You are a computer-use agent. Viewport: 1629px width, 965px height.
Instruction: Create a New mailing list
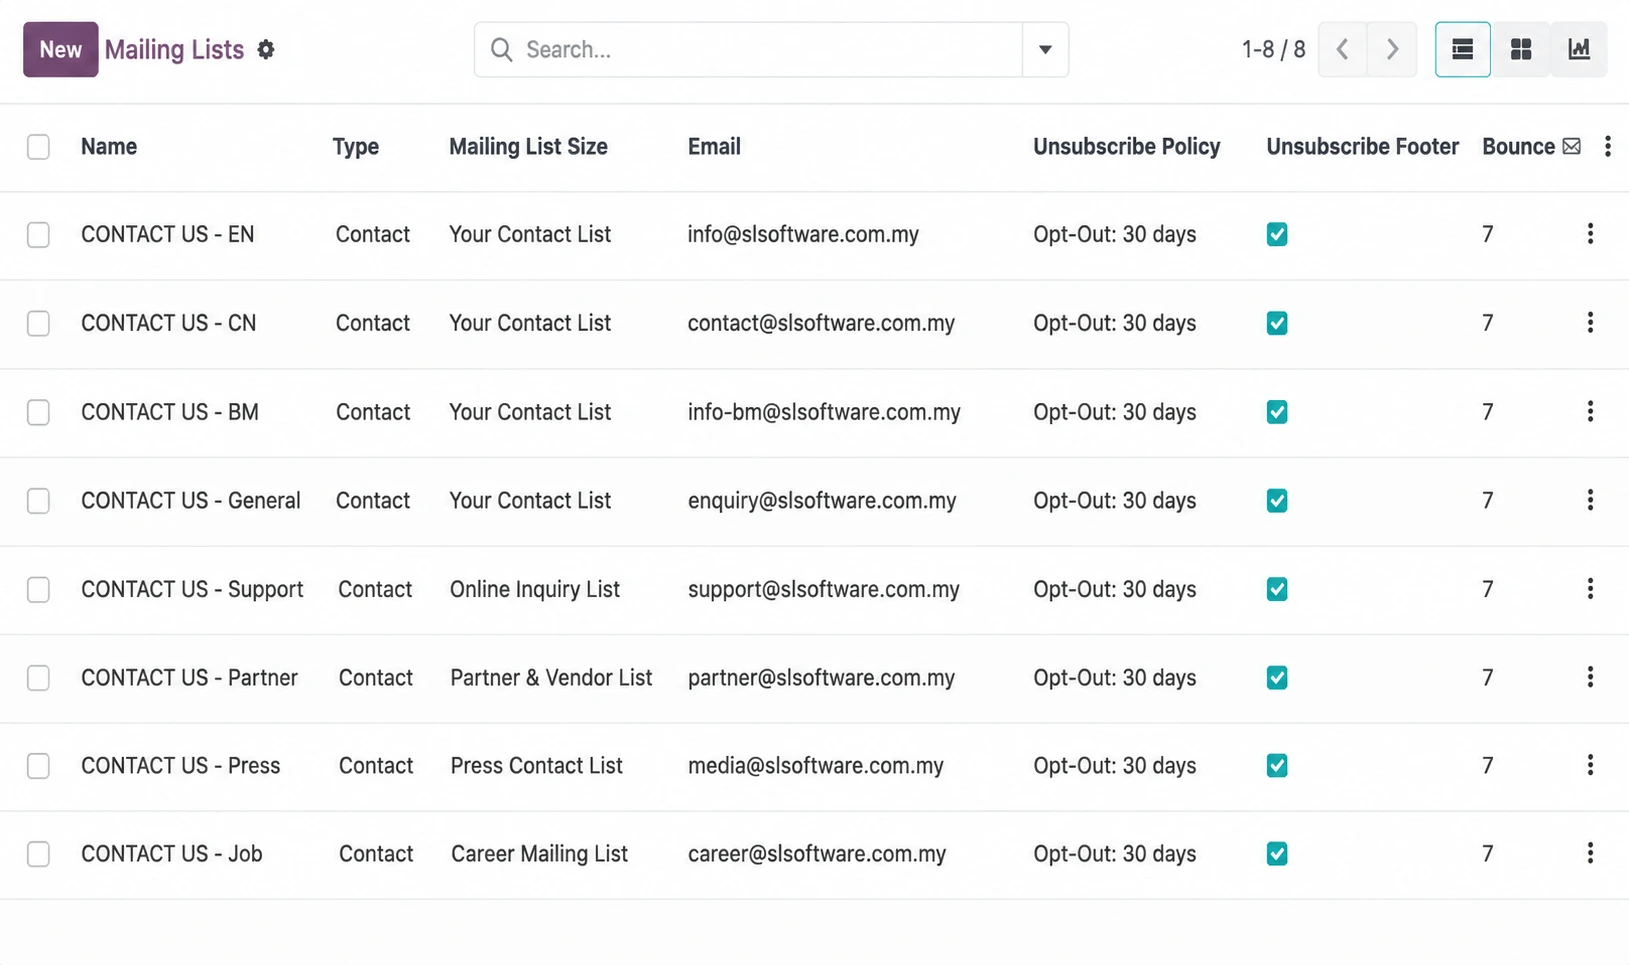61,49
